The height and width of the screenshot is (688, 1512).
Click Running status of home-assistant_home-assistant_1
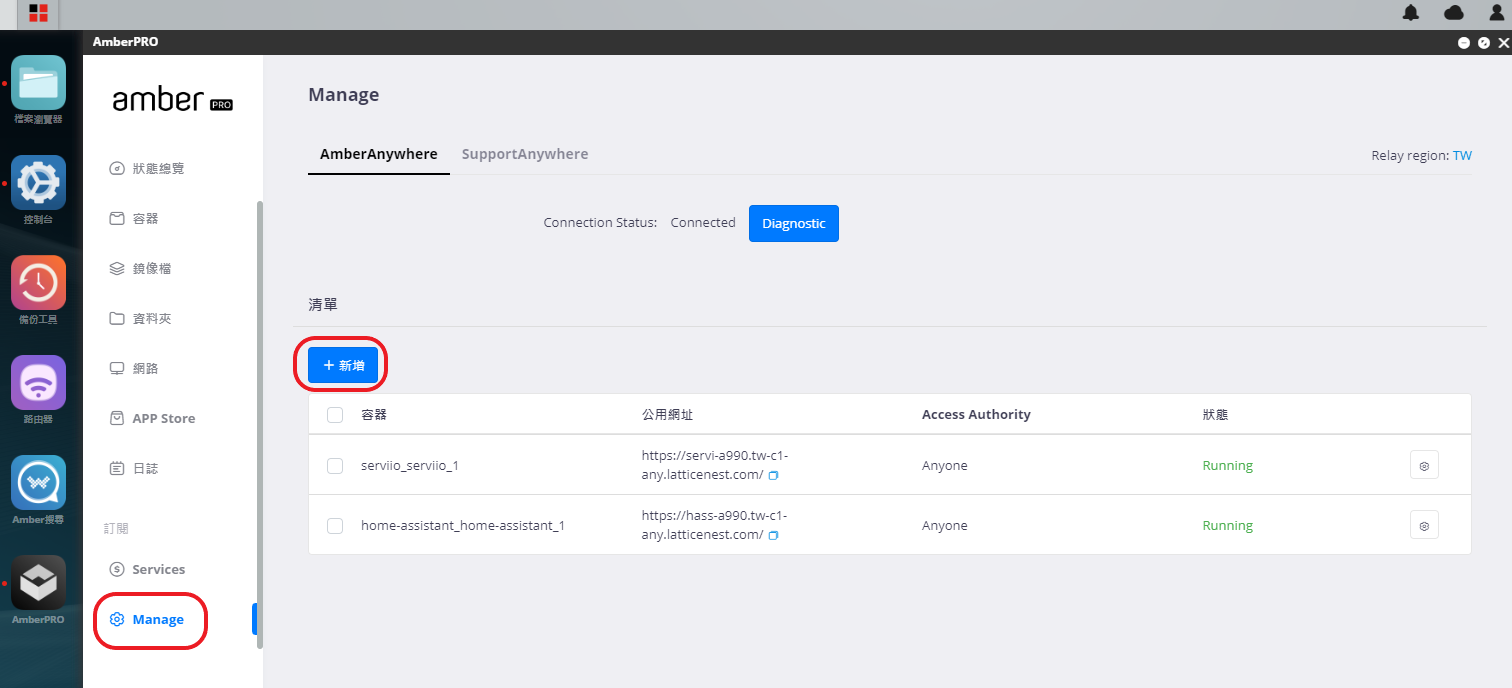coord(1227,525)
